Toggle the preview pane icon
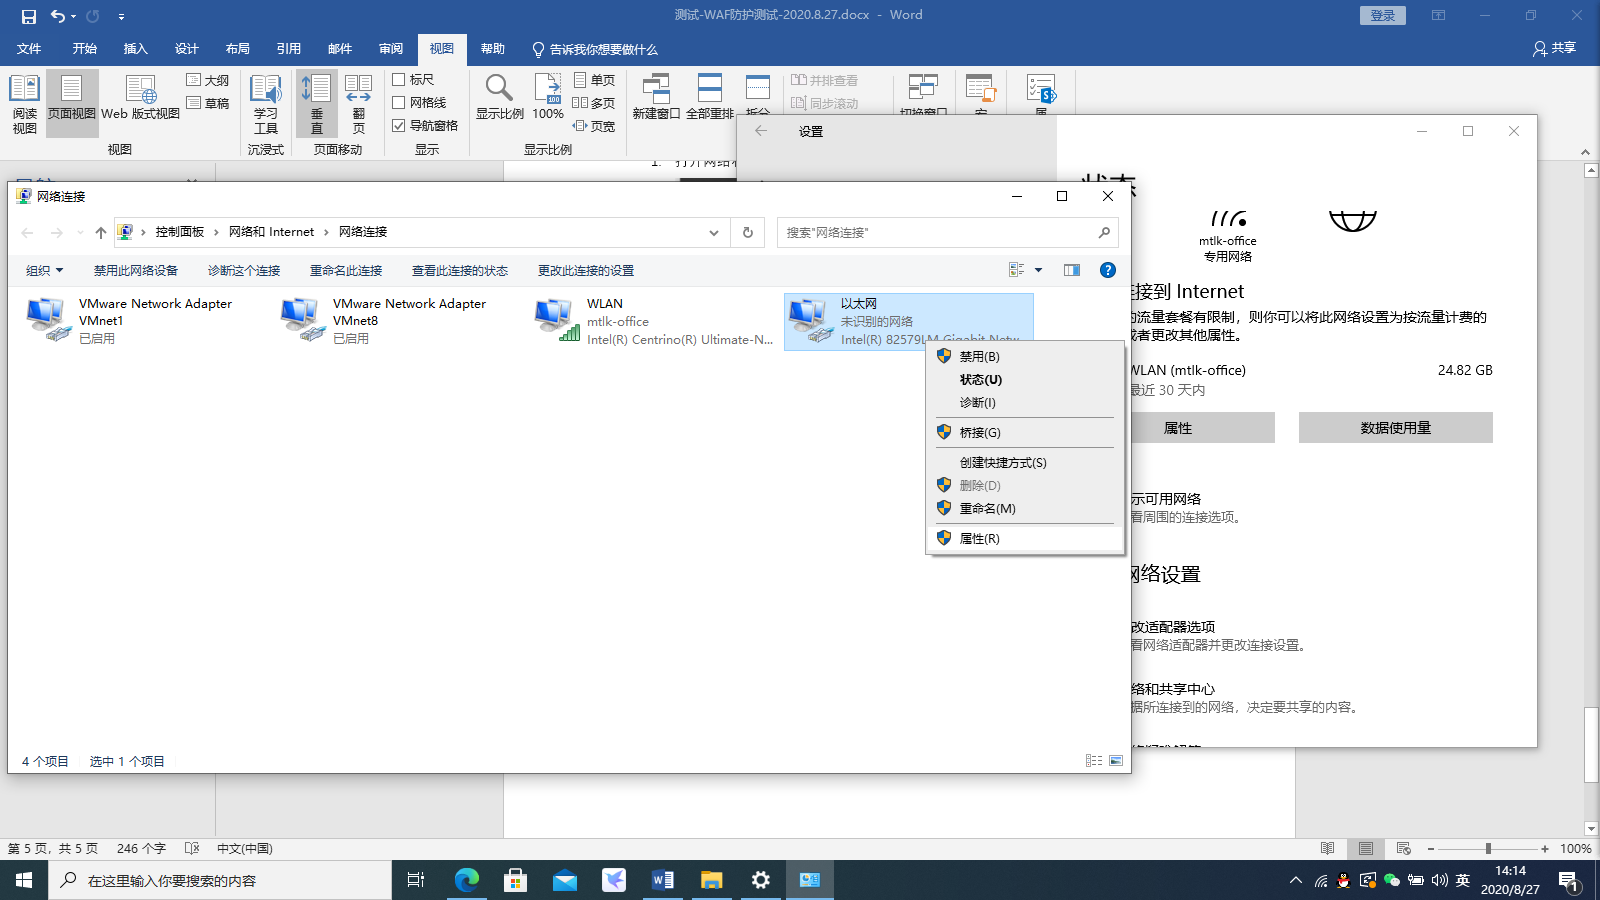 (x=1072, y=270)
